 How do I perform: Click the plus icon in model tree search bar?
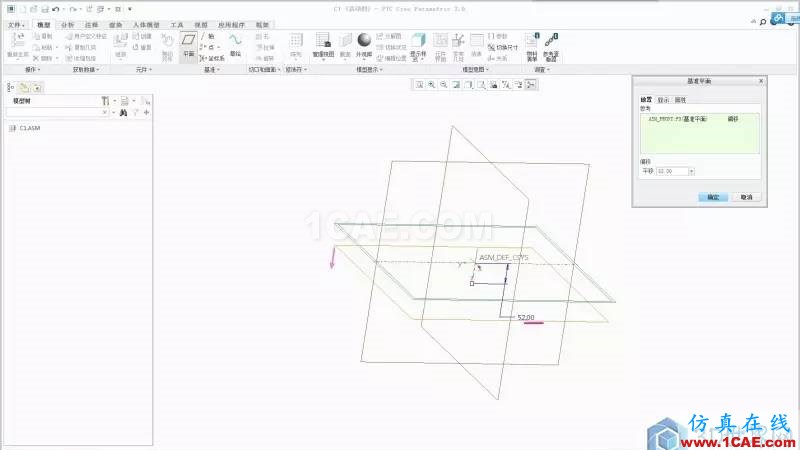click(x=146, y=112)
